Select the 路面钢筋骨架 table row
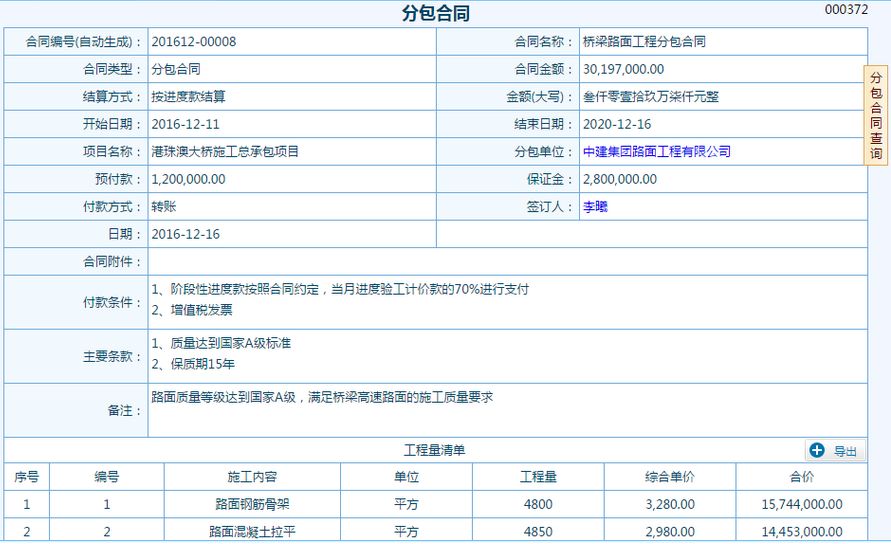This screenshot has height=544, width=891. tap(252, 505)
